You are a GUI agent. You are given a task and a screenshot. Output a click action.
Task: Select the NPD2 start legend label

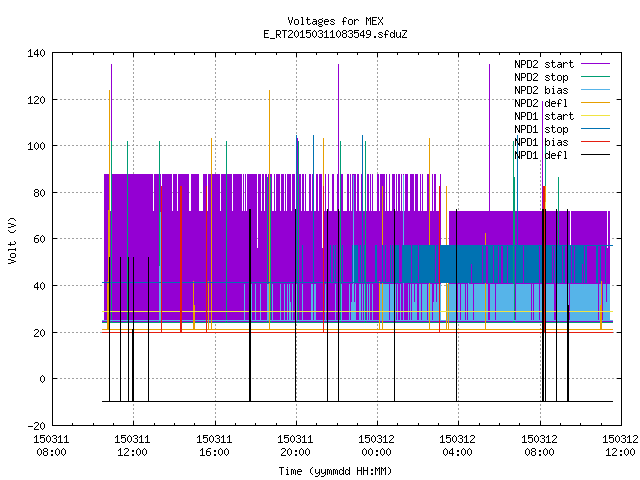click(544, 64)
